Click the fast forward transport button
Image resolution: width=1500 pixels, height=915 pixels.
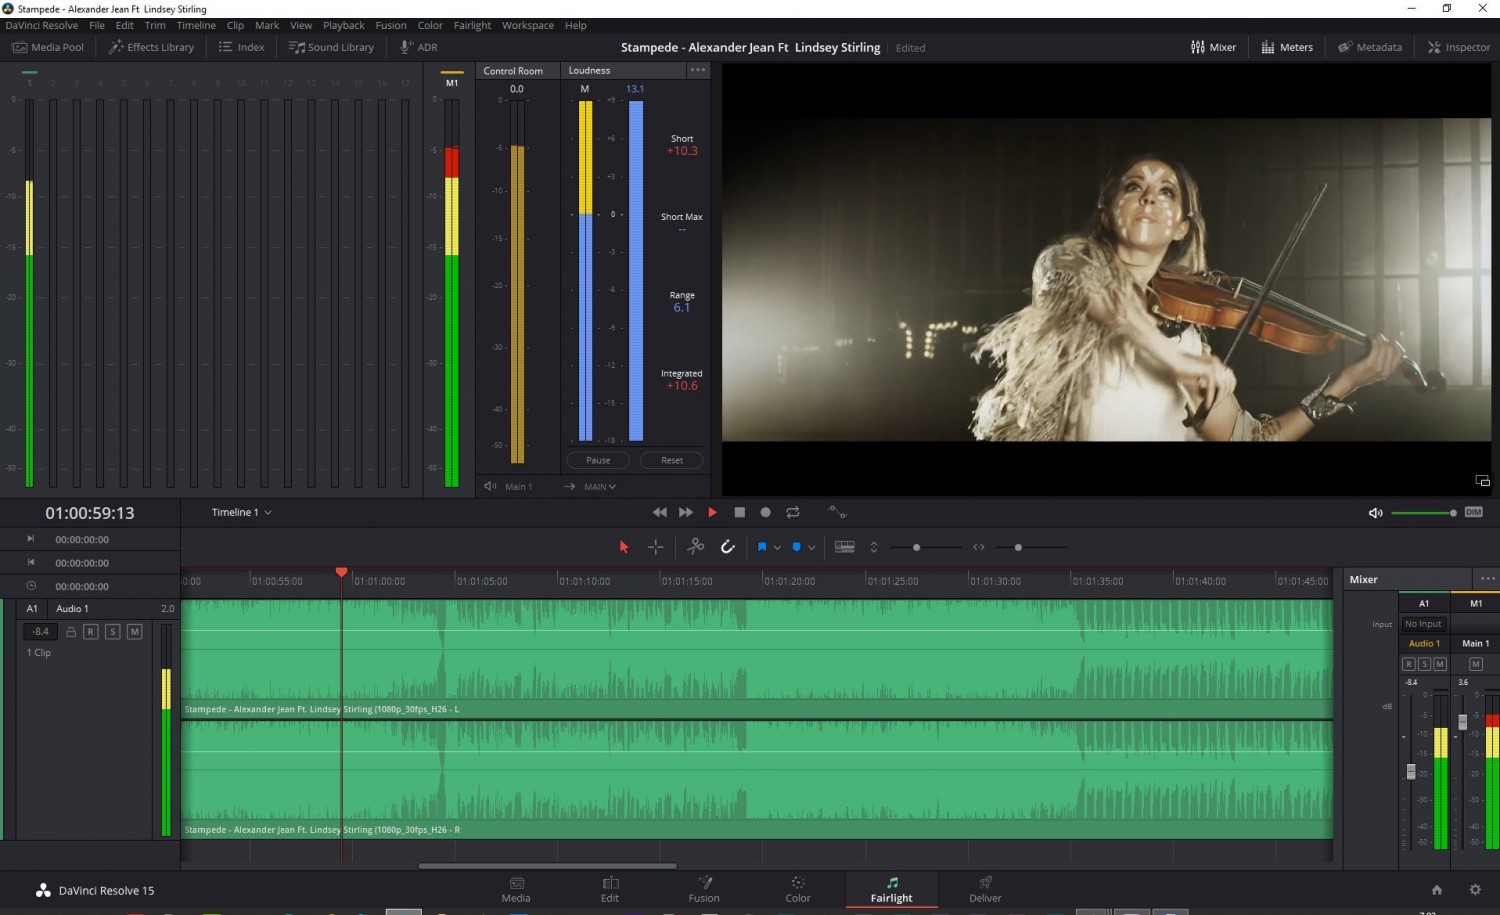click(686, 512)
